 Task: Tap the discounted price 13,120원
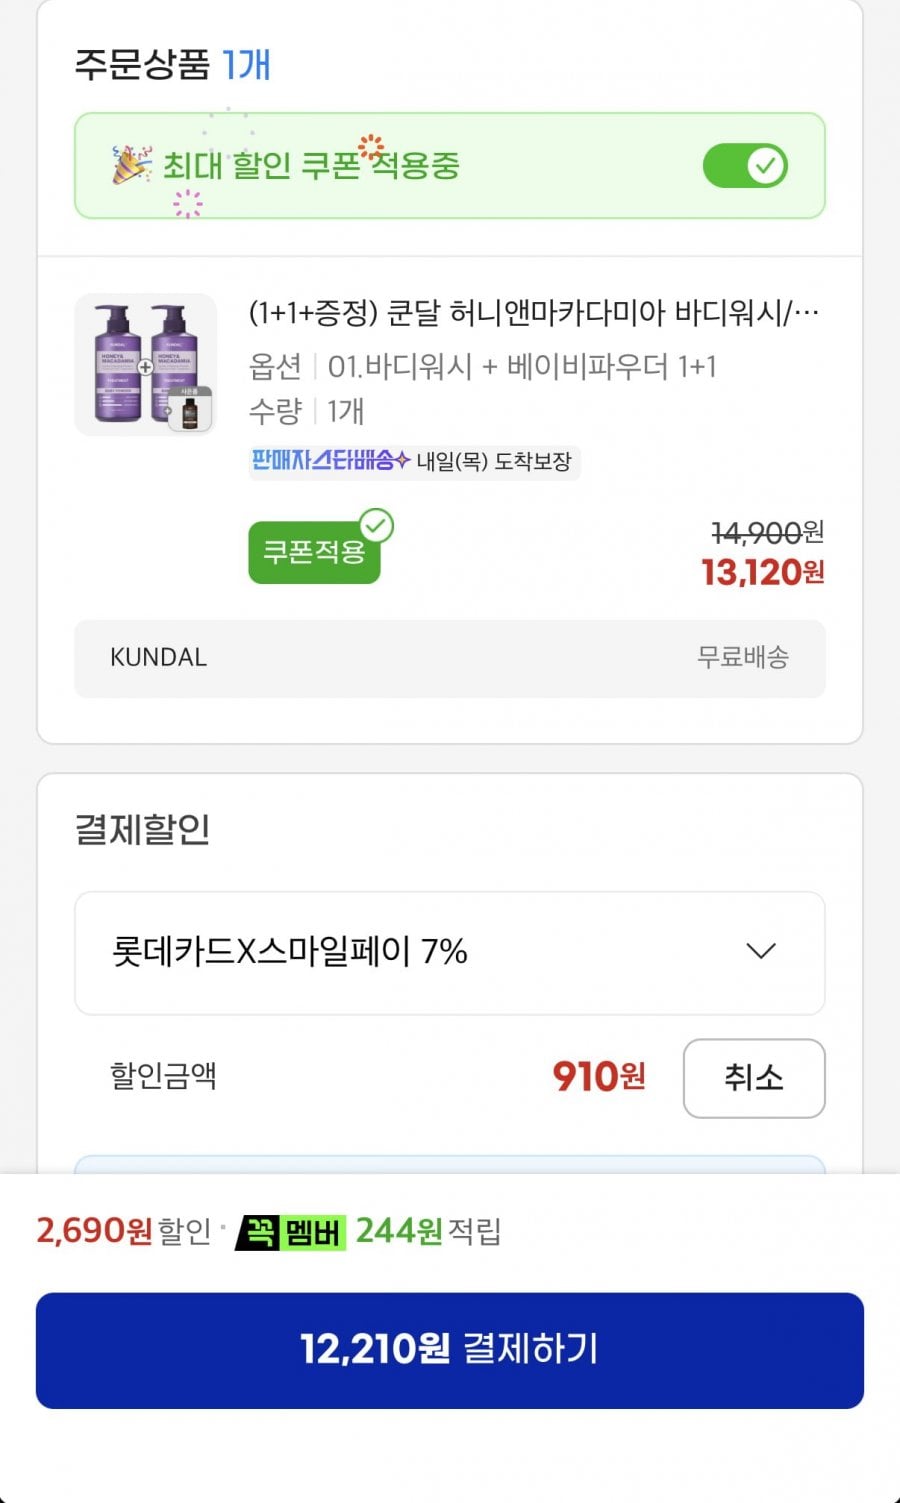(763, 572)
